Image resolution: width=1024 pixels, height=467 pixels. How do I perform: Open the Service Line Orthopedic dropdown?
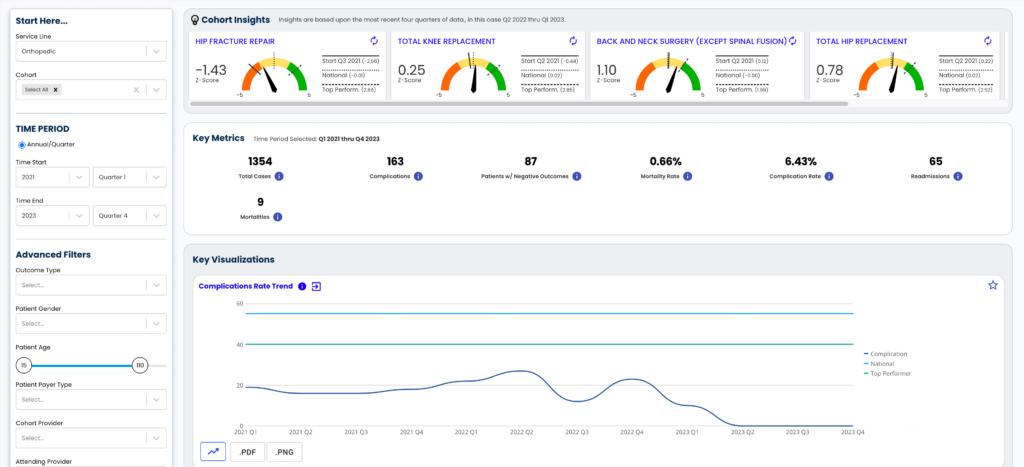click(x=91, y=52)
